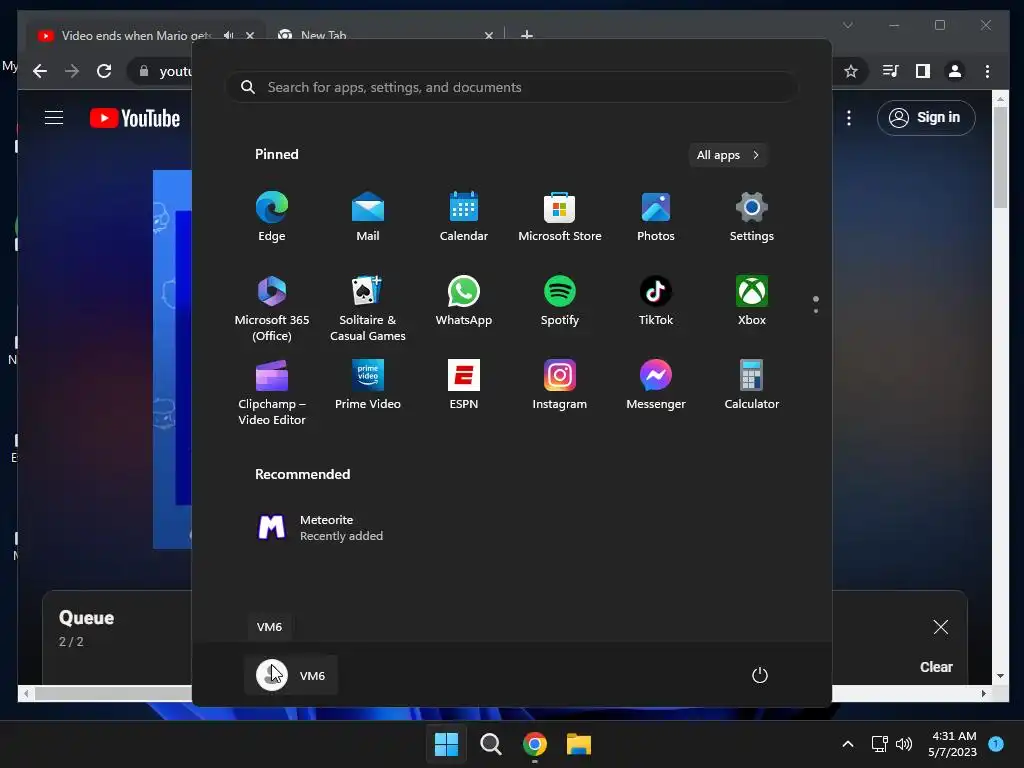Switch to the YouTube video tab in Chrome

(134, 35)
